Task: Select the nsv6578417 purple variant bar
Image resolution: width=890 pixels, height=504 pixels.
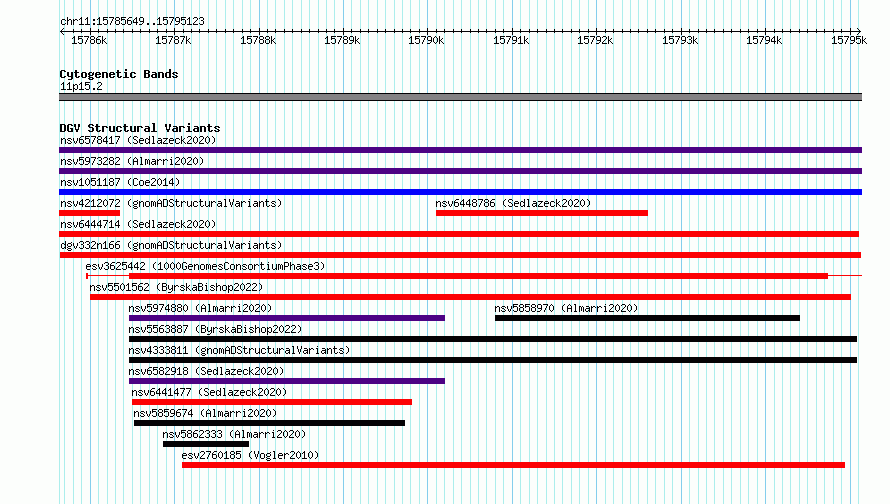Action: coord(460,150)
